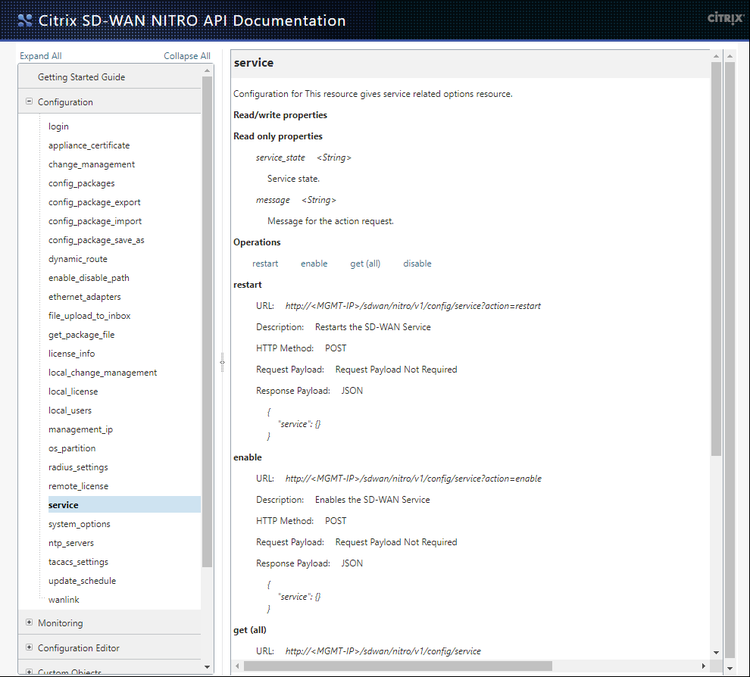
Task: Select config_packages item
Action: 81,183
